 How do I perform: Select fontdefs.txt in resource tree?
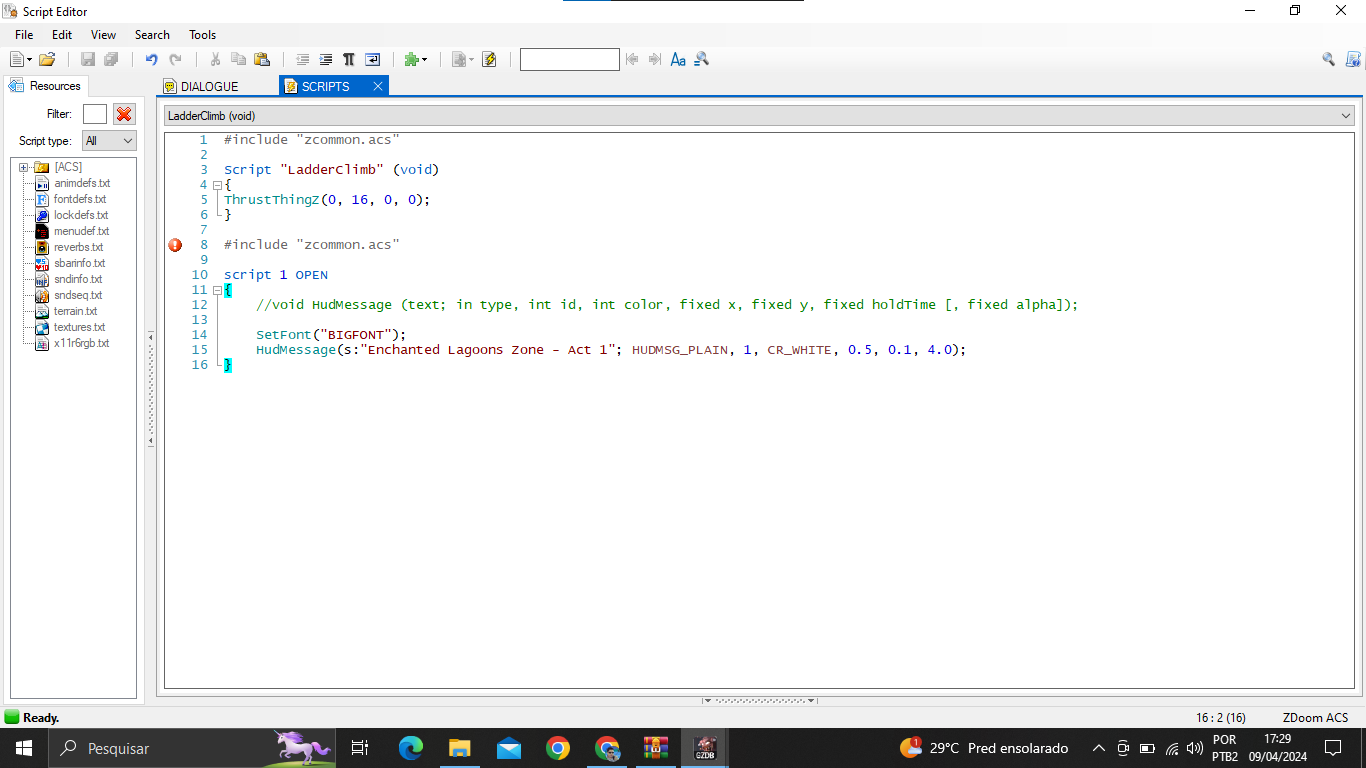(80, 199)
